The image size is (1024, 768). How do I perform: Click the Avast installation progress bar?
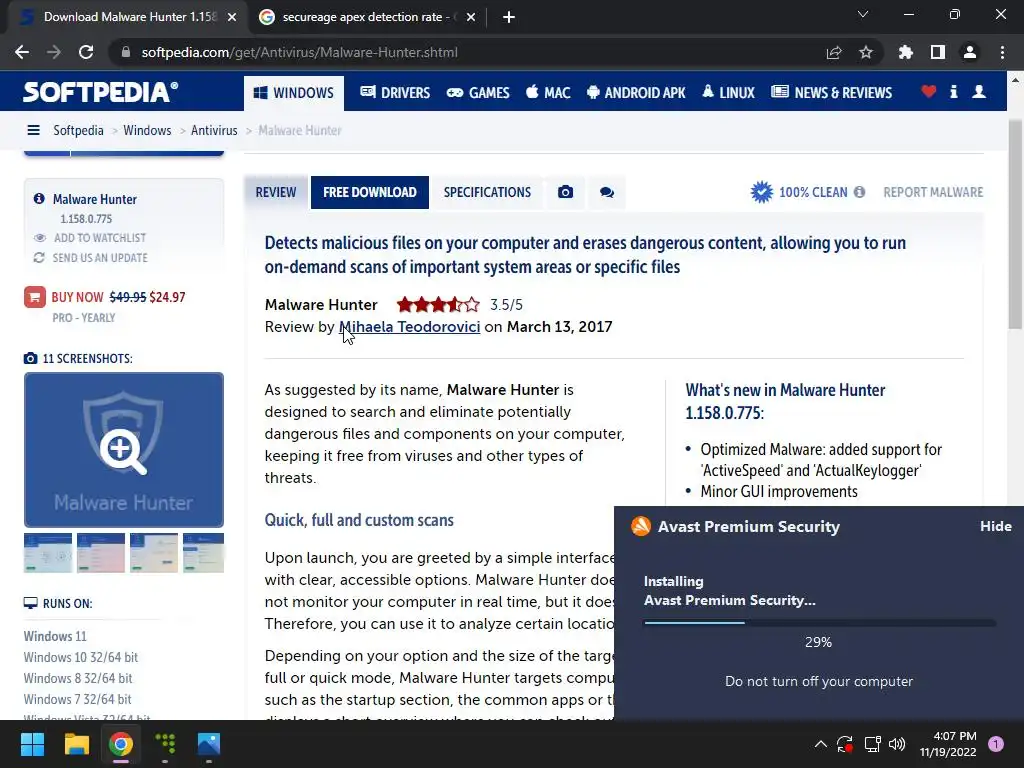coord(820,623)
